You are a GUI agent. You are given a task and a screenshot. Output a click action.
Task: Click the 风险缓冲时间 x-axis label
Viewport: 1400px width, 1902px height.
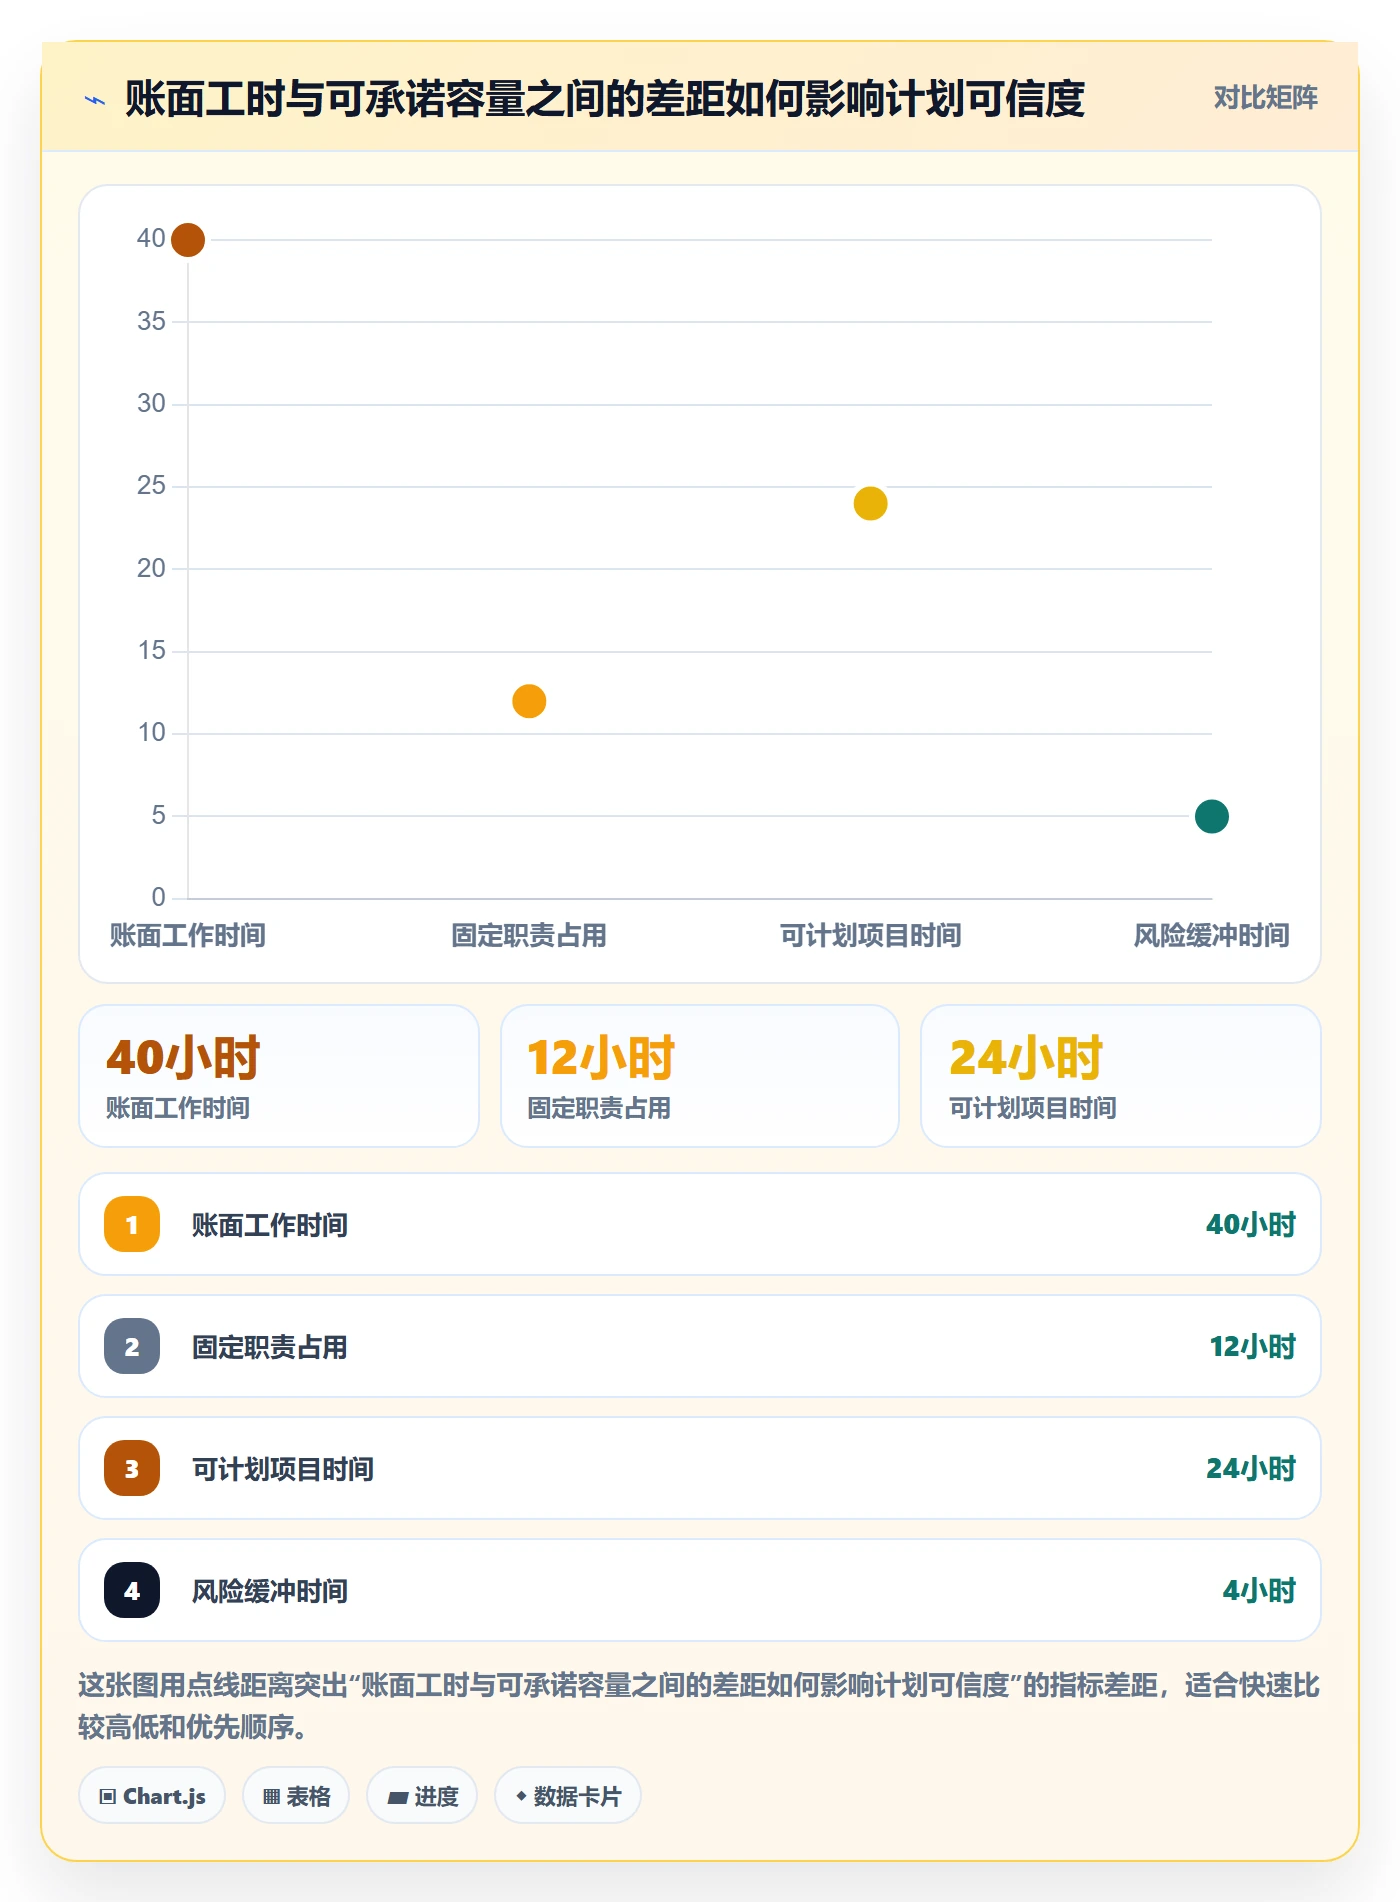1211,936
